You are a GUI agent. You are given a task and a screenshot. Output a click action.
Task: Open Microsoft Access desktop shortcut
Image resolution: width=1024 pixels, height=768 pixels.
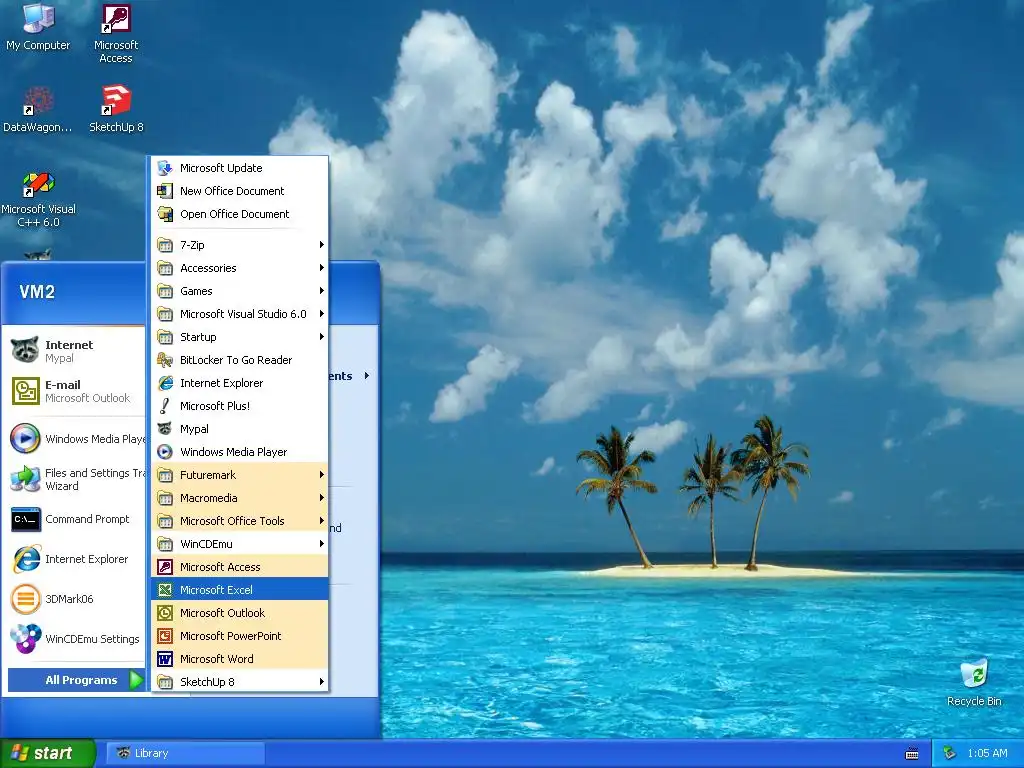[x=116, y=33]
